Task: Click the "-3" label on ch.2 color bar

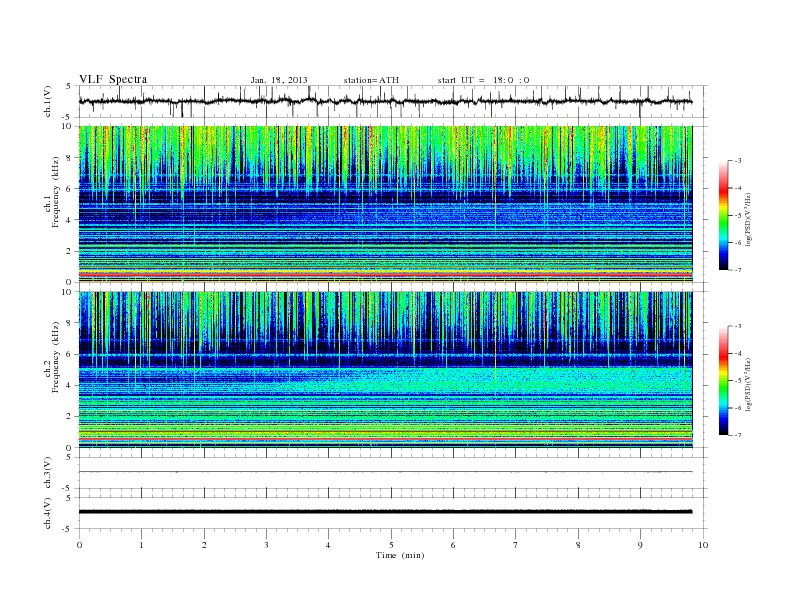Action: [x=738, y=326]
